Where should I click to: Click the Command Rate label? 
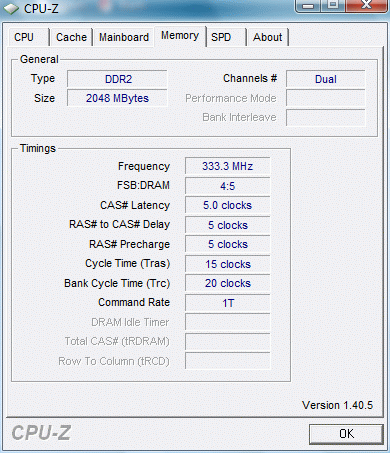[x=134, y=302]
